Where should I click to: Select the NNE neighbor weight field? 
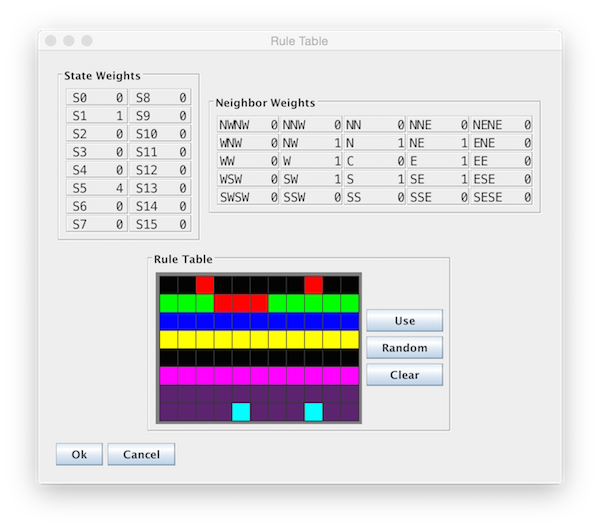[x=438, y=124]
